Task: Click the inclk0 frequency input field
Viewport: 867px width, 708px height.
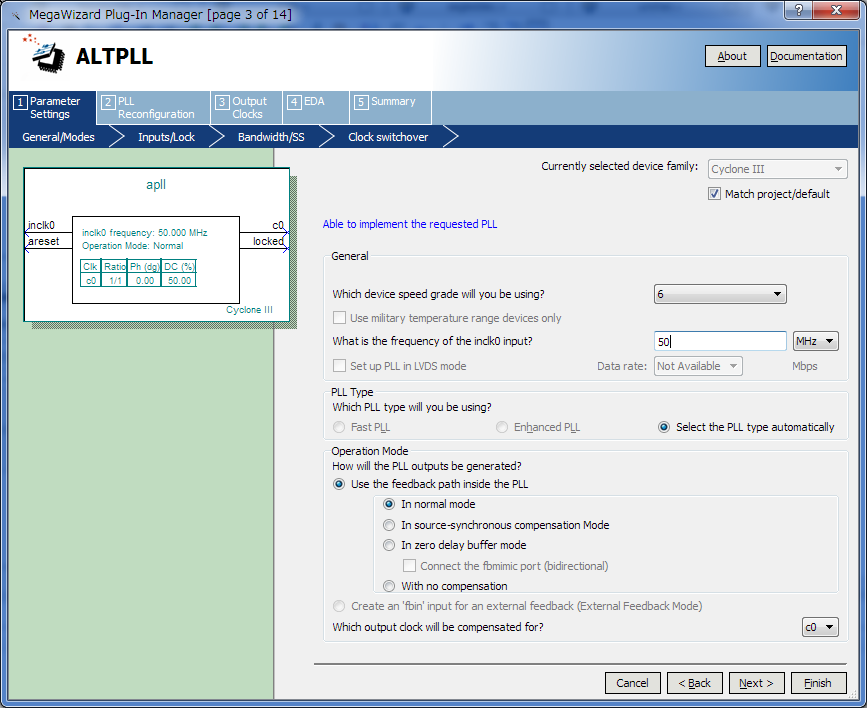Action: 720,341
